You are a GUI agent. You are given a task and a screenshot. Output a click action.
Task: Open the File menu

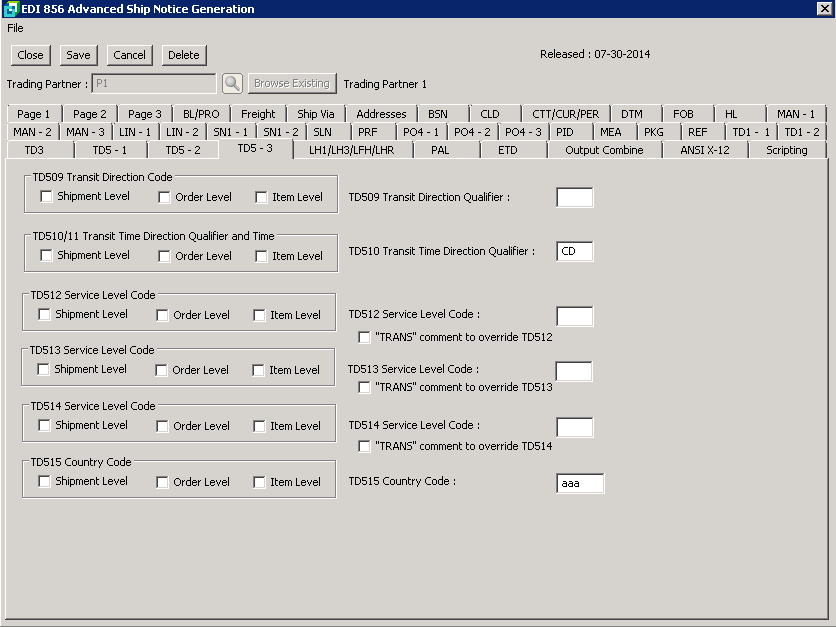15,28
